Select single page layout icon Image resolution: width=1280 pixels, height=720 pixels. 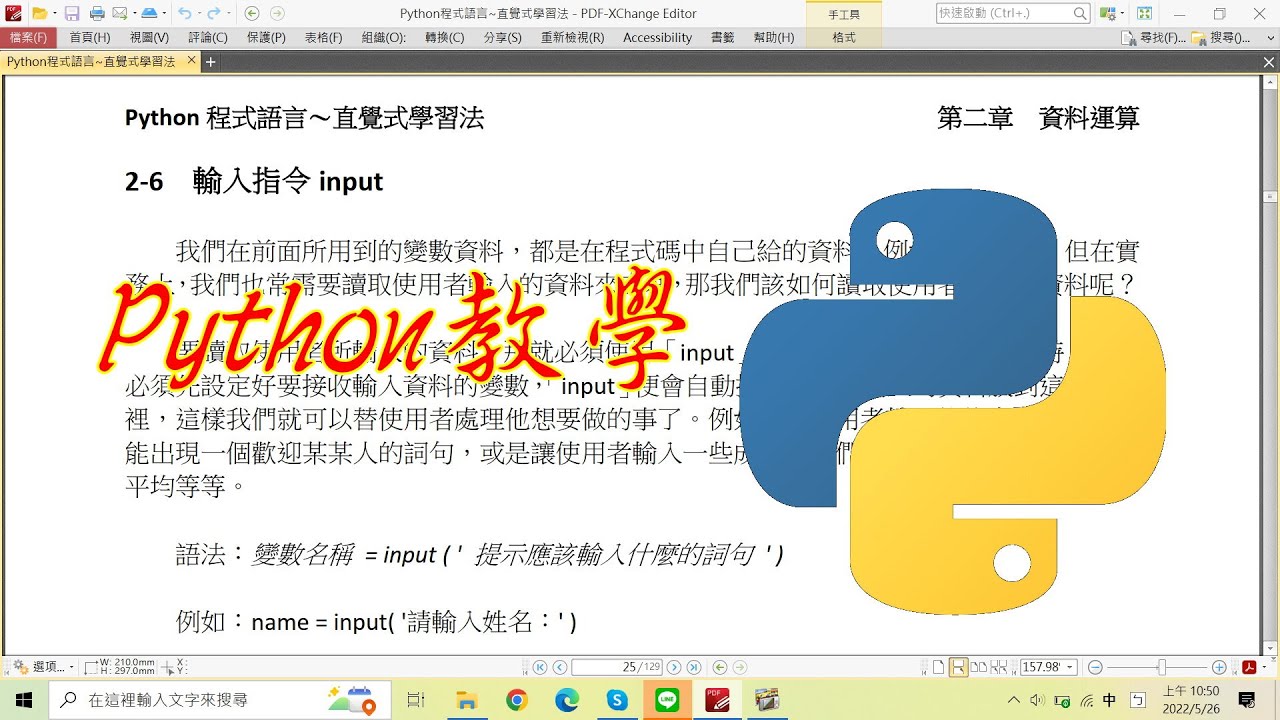938,667
